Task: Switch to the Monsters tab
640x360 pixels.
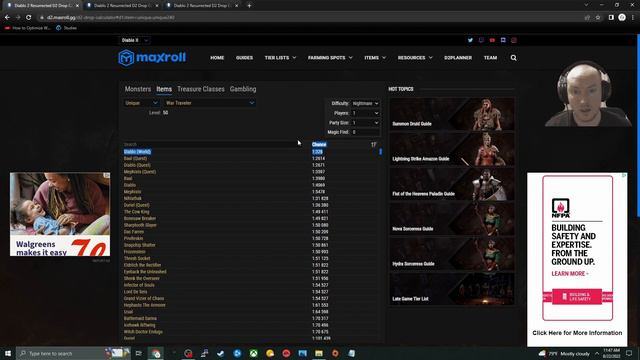Action: pos(138,89)
